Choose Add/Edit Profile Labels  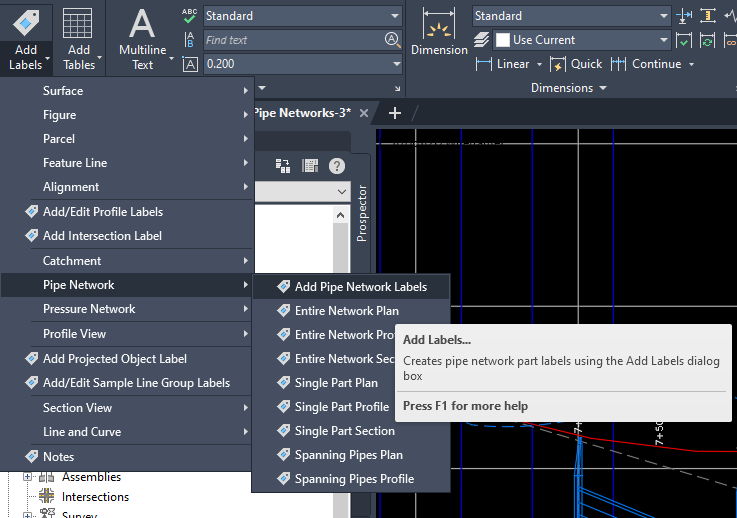point(127,212)
